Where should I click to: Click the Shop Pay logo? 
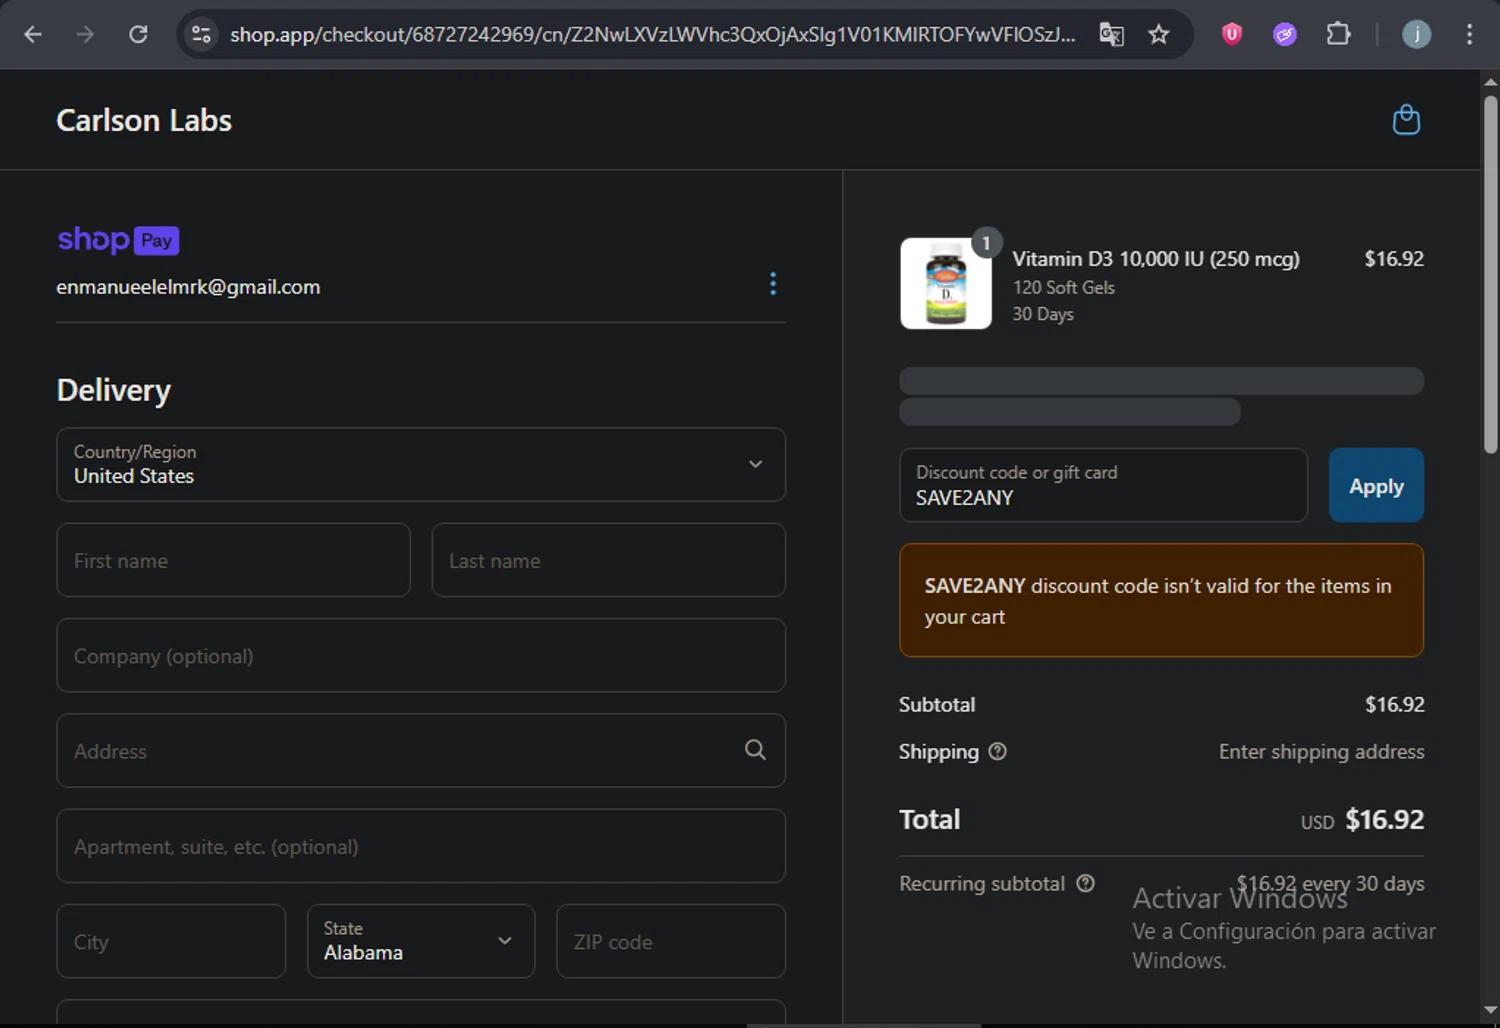point(118,240)
